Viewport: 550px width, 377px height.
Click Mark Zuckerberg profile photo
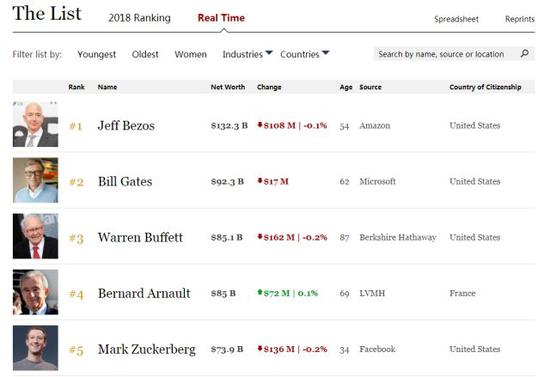35,348
